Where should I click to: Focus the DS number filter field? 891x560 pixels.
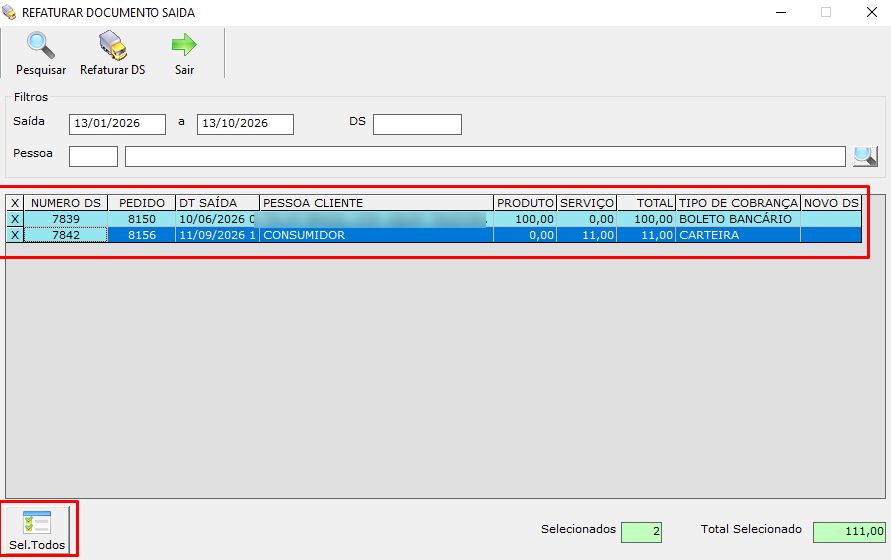click(x=417, y=124)
